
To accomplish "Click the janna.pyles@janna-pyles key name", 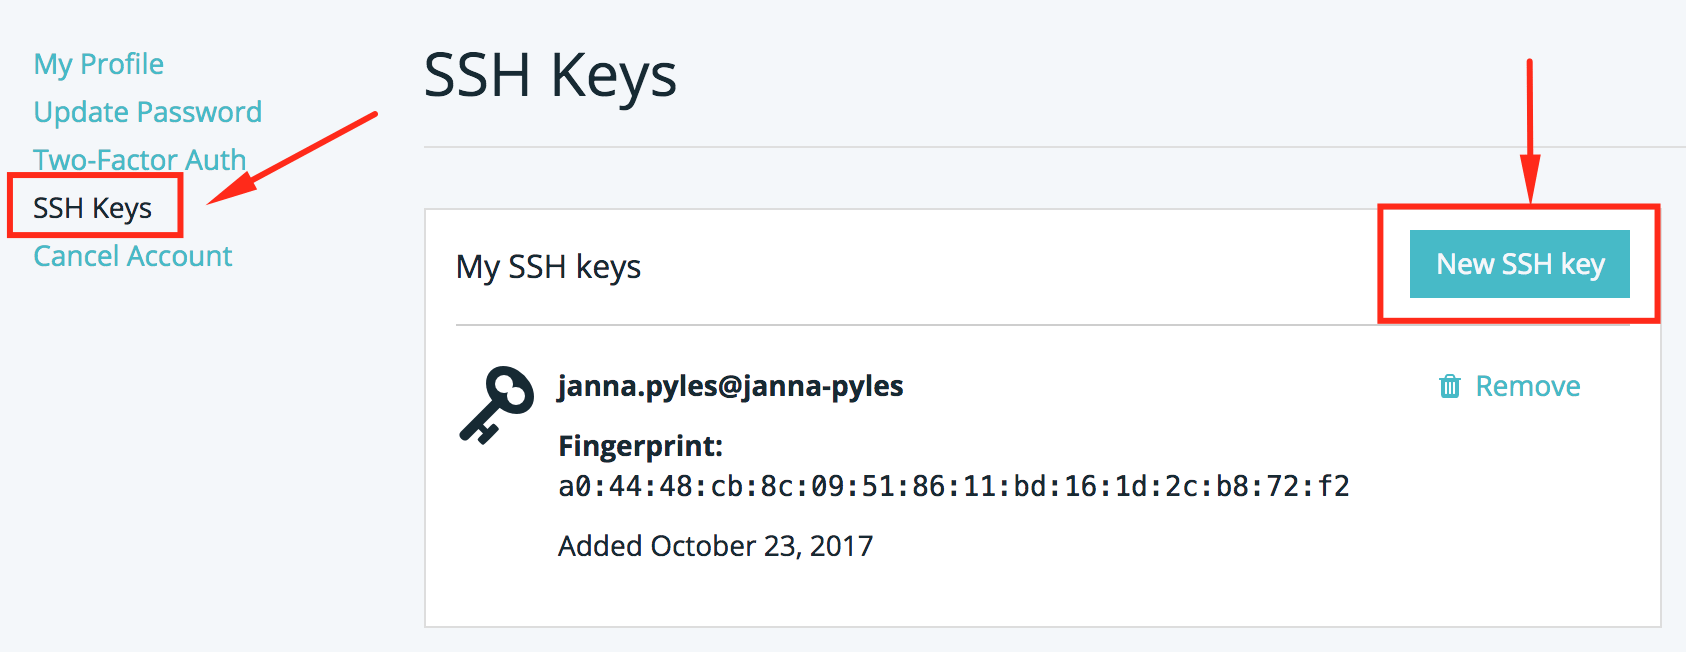I will tap(730, 386).
